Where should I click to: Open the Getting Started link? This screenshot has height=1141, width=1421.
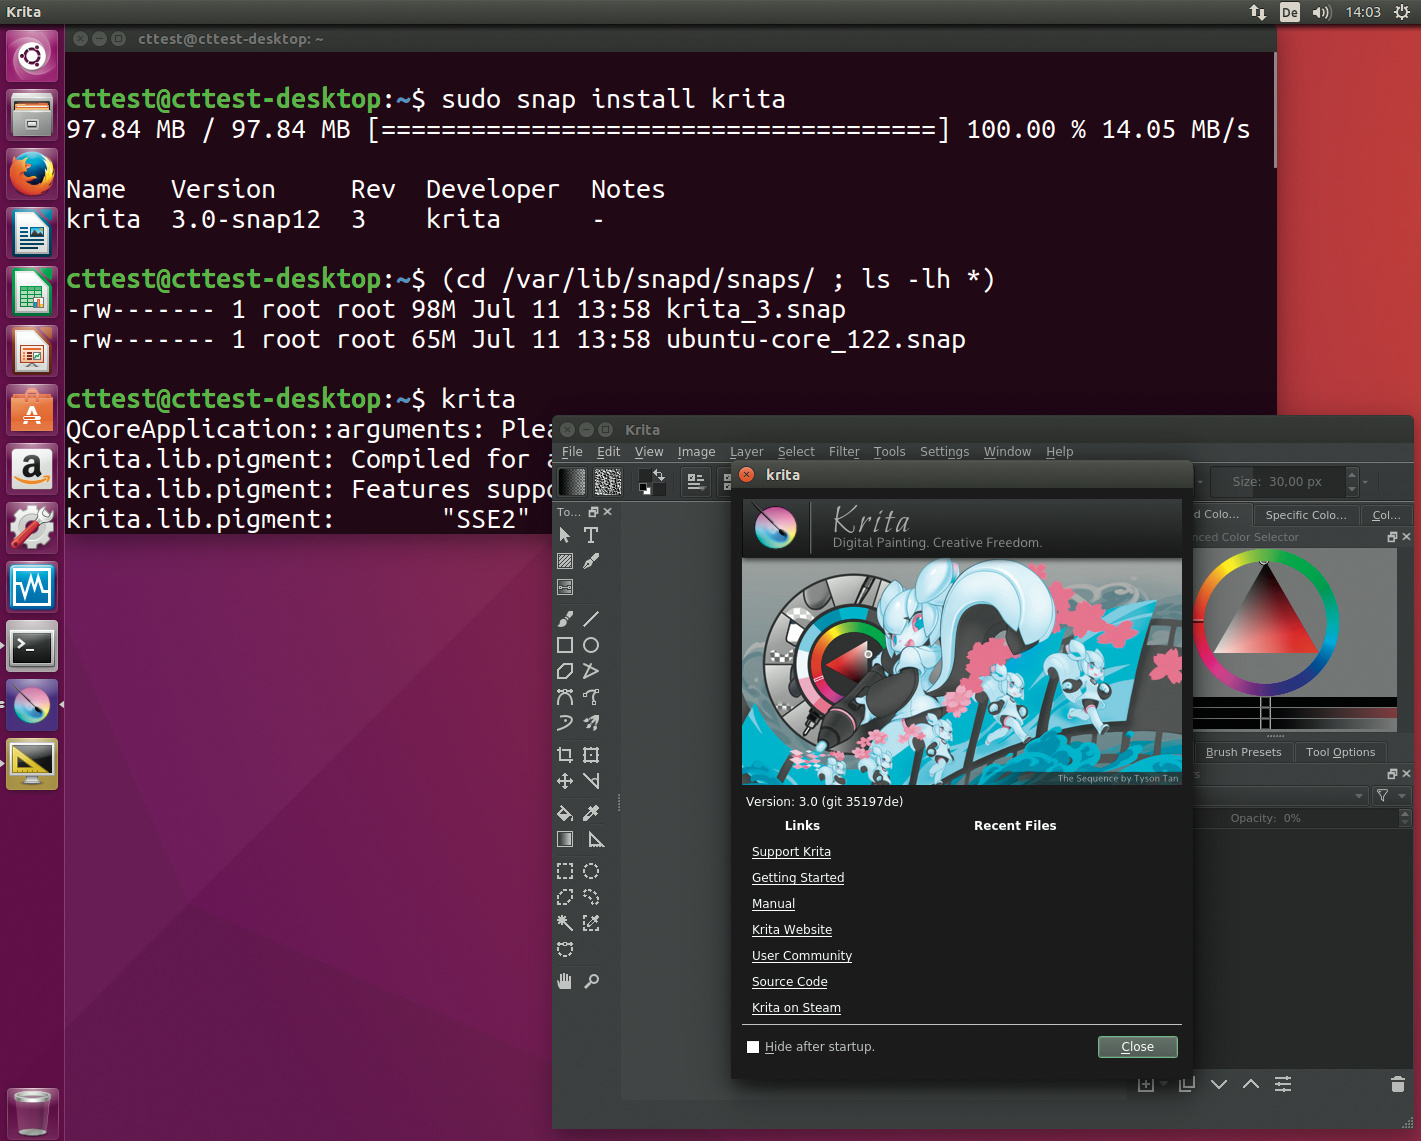[x=798, y=878]
